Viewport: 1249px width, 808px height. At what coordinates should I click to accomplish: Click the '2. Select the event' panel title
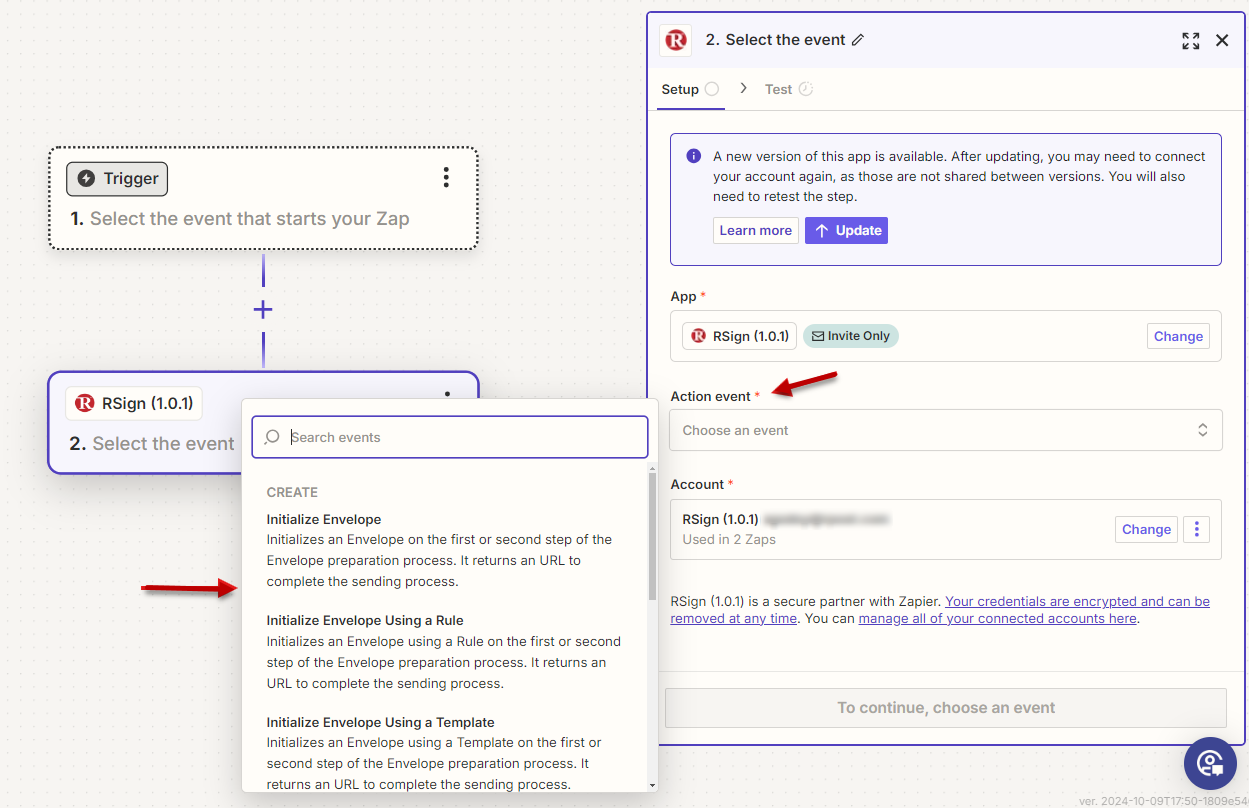coord(775,40)
